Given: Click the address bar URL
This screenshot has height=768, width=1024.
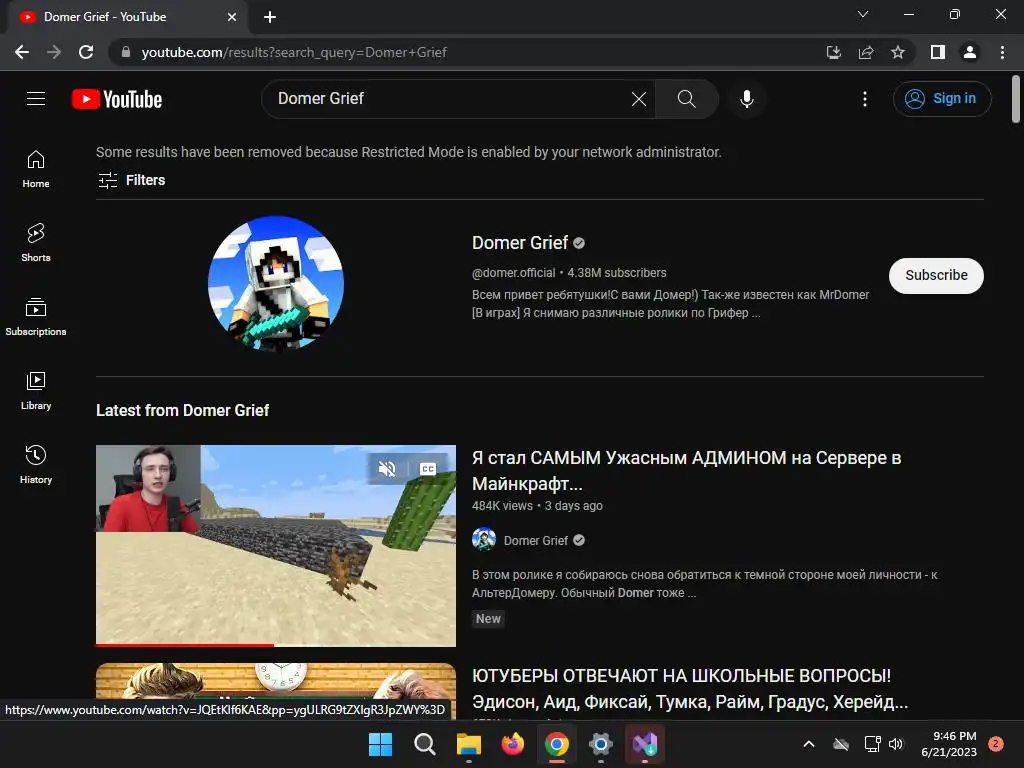Looking at the screenshot, I should click(294, 52).
